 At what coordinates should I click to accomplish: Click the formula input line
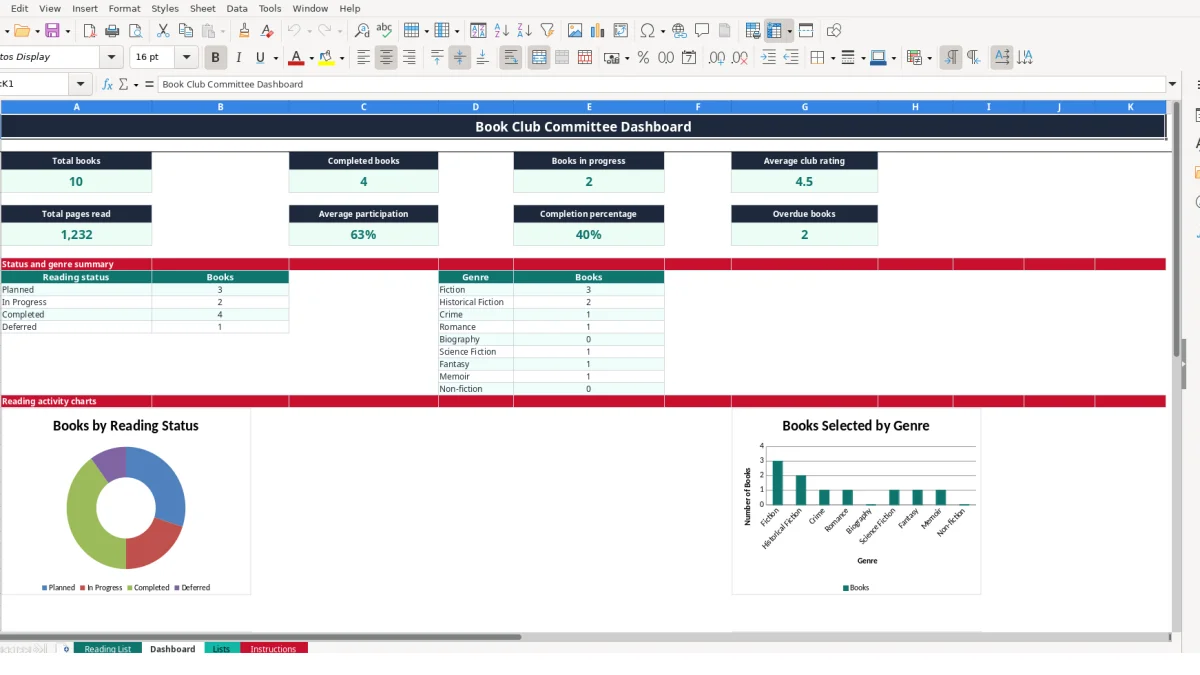tap(660, 84)
